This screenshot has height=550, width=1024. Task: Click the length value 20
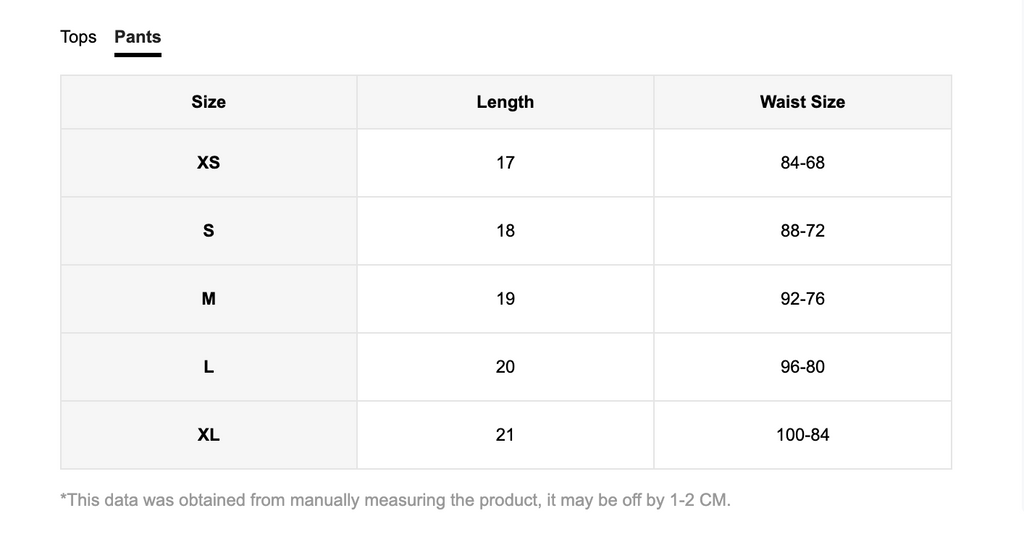(505, 366)
